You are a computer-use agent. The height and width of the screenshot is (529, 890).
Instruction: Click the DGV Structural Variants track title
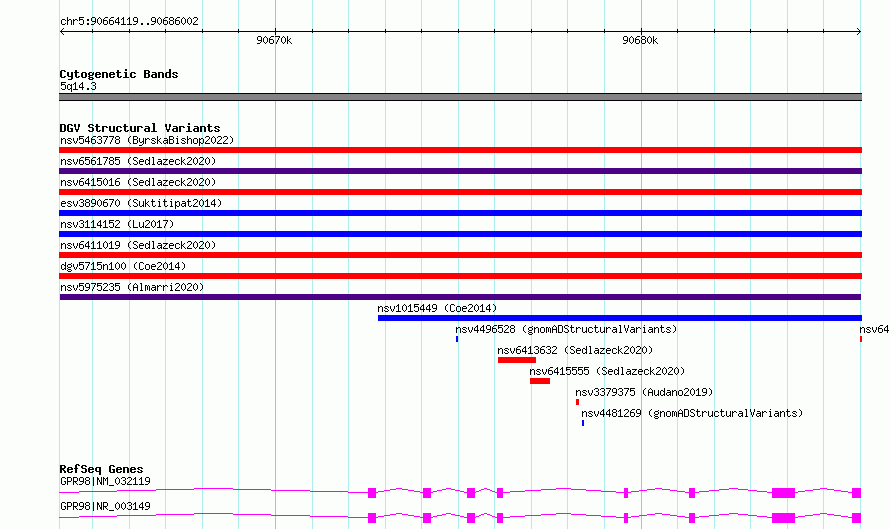pos(140,128)
